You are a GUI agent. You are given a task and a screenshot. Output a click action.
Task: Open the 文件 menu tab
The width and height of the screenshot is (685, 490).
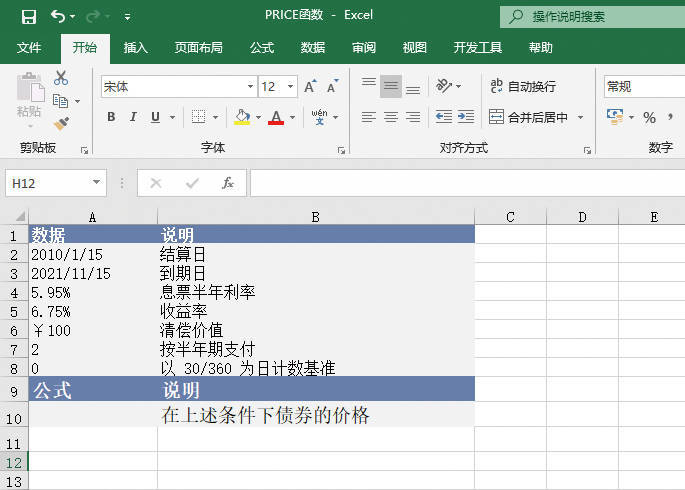pos(29,47)
